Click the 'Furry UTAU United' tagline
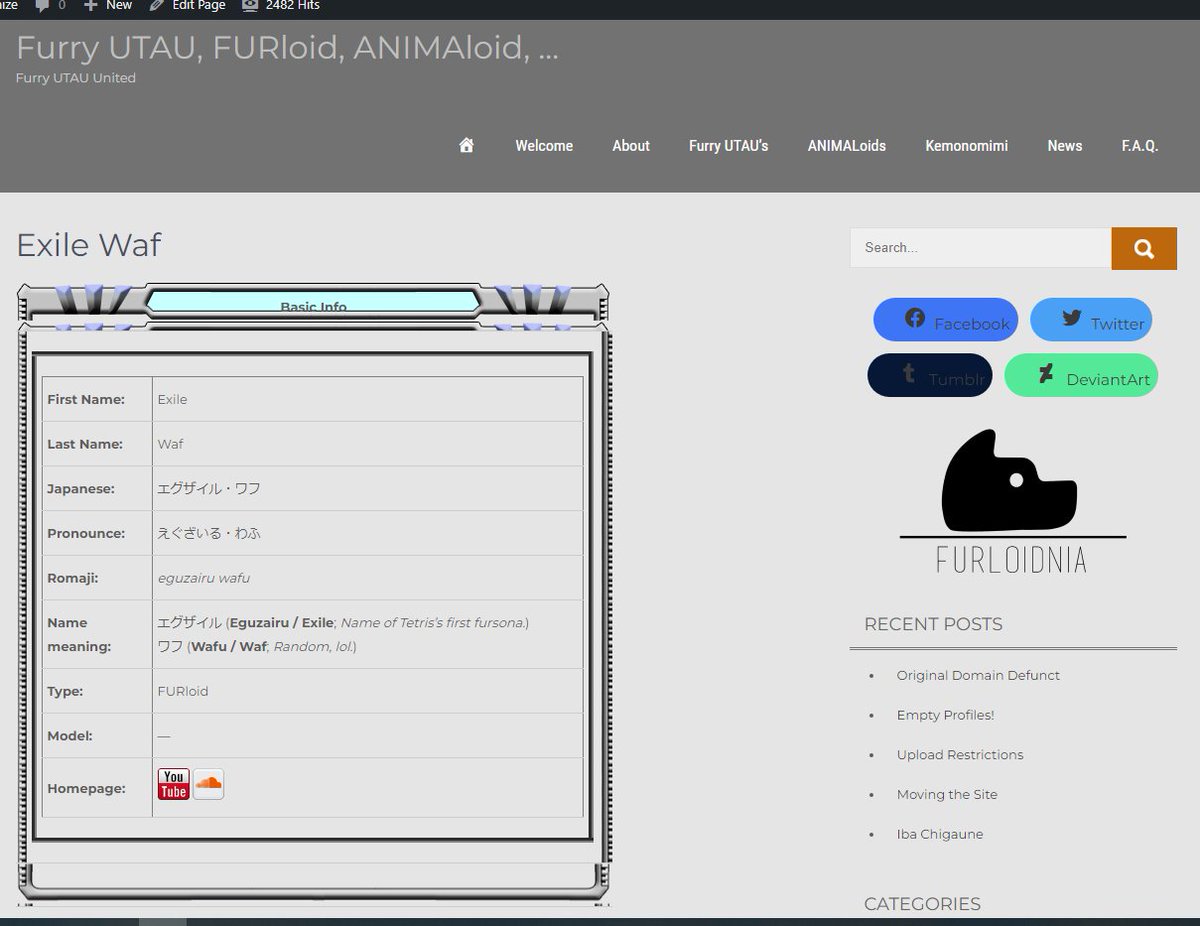 point(76,78)
